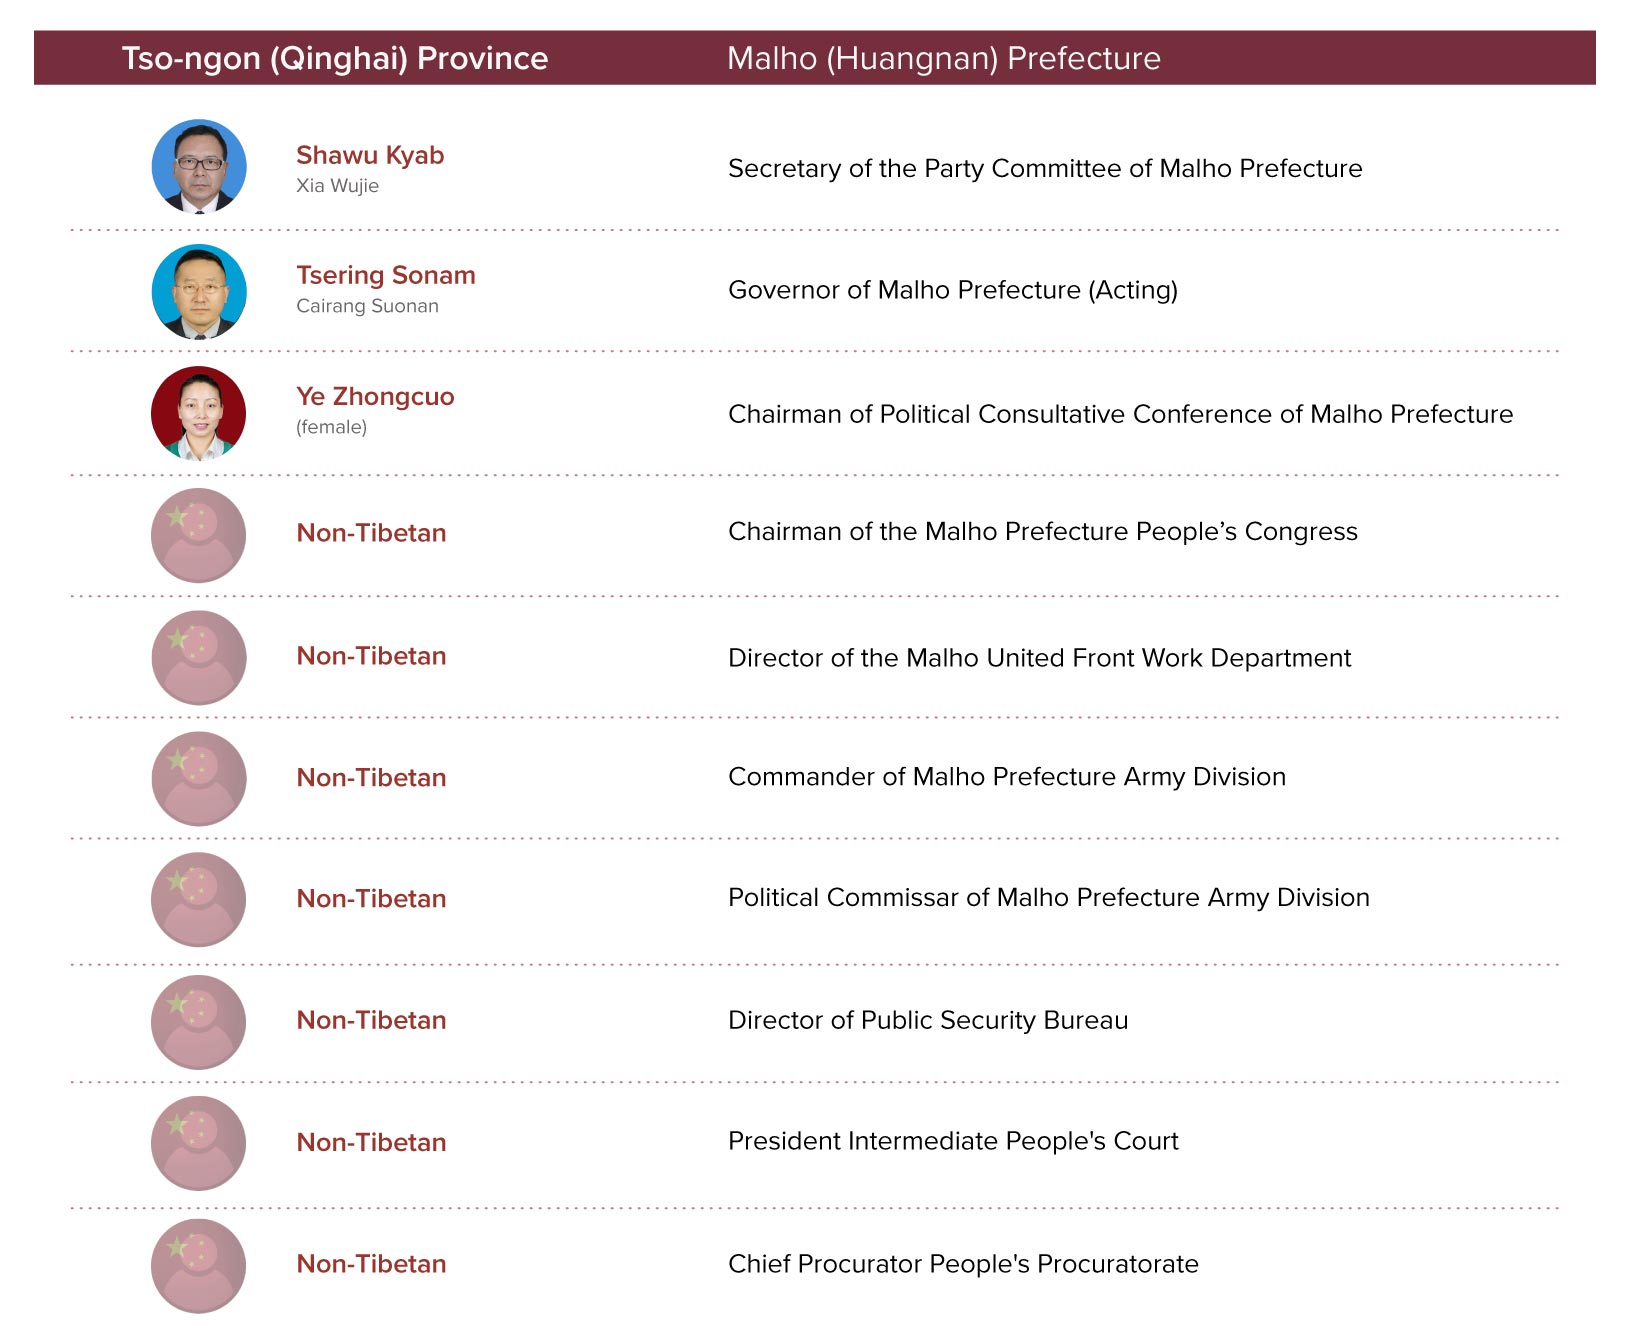Click Shawu Kyab's portrait photo
The image size is (1630, 1343).
[199, 167]
